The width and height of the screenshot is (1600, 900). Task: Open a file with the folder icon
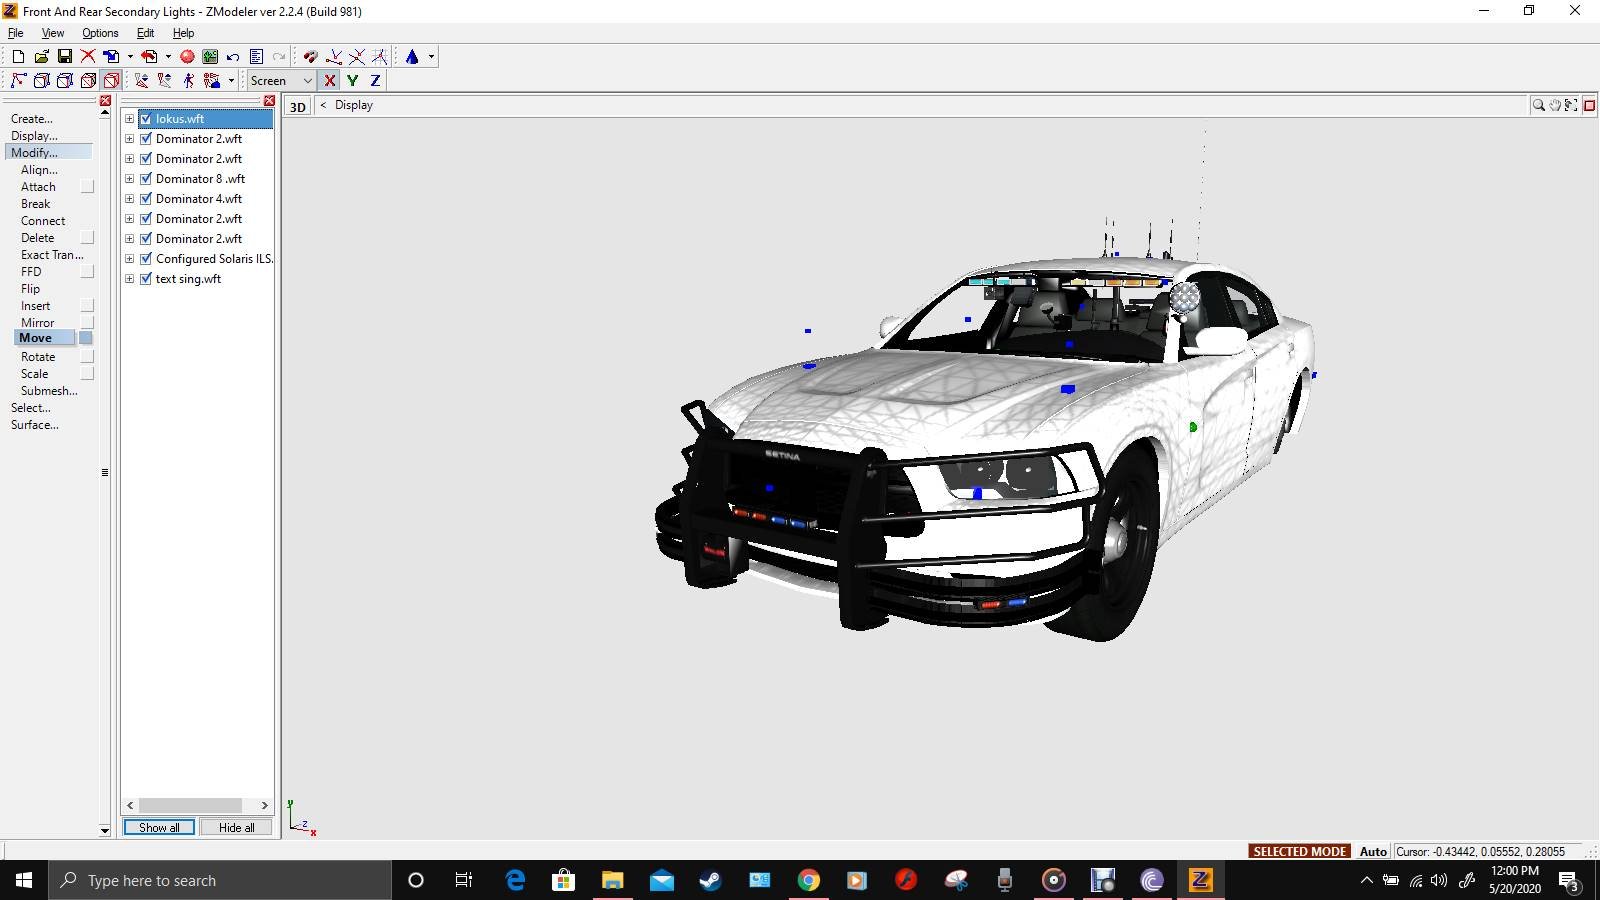41,57
